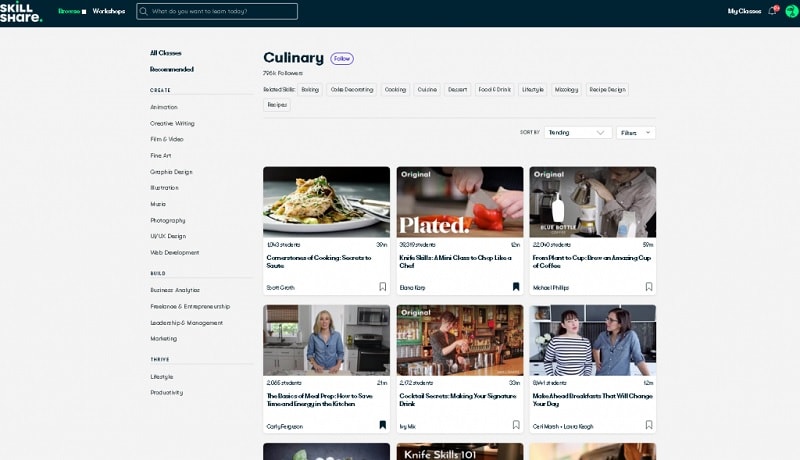Select the Cake Decorating related skill tag
This screenshot has height=460, width=800.
tap(352, 90)
